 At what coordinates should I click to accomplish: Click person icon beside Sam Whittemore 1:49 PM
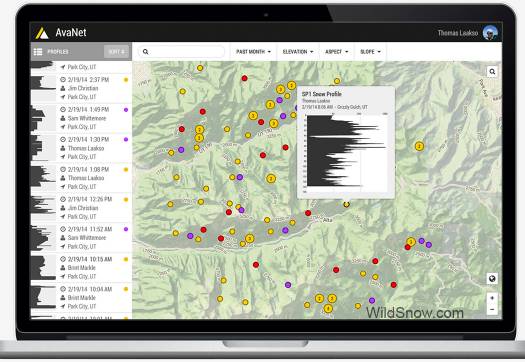point(63,118)
